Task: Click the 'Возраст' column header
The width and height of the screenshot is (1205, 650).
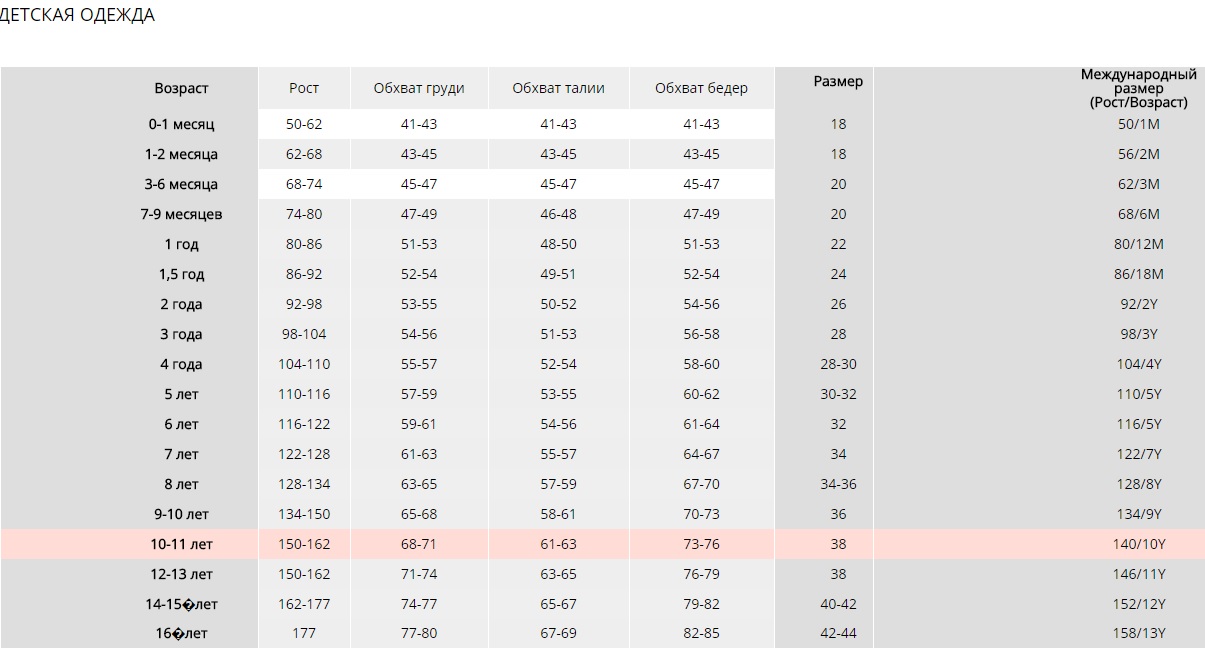Action: [181, 88]
